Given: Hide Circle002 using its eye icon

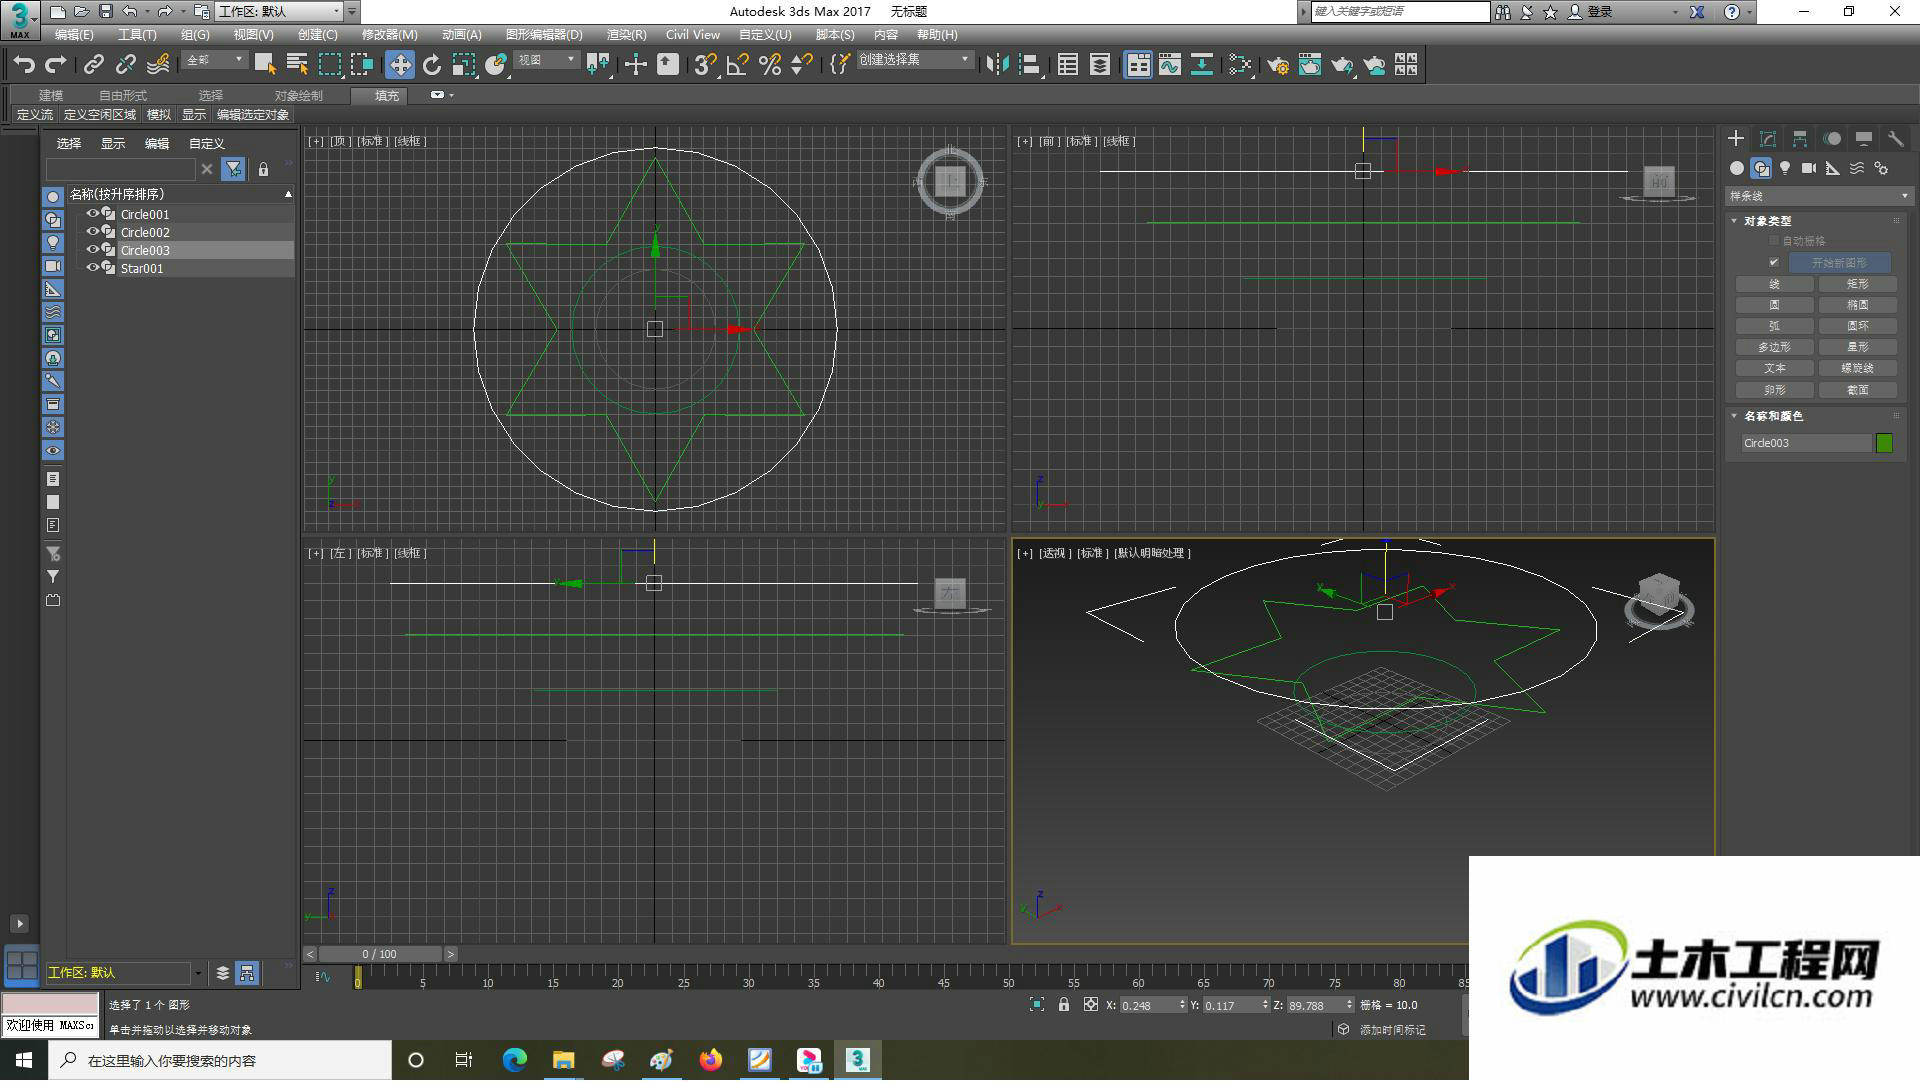Looking at the screenshot, I should point(93,232).
